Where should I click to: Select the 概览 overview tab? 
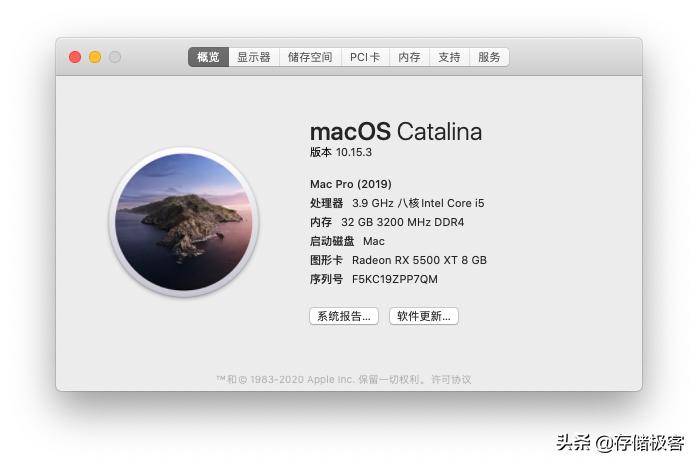click(x=208, y=57)
